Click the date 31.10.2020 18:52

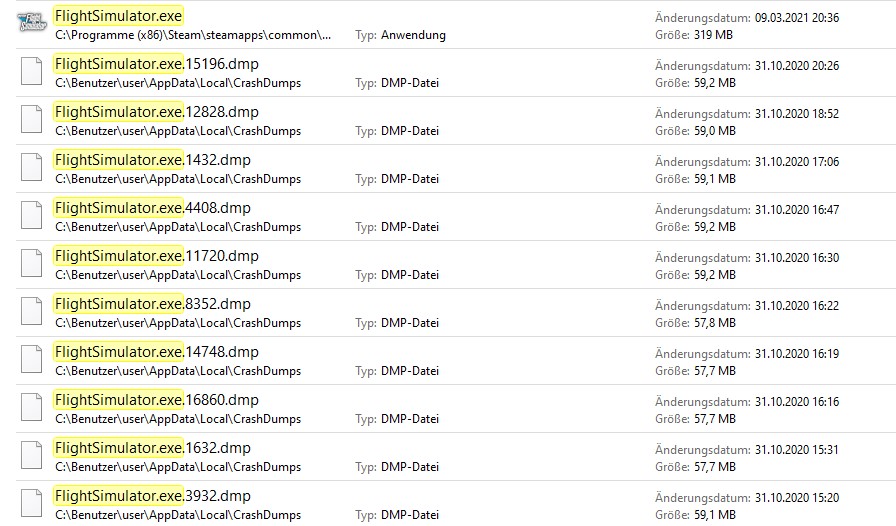(797, 114)
